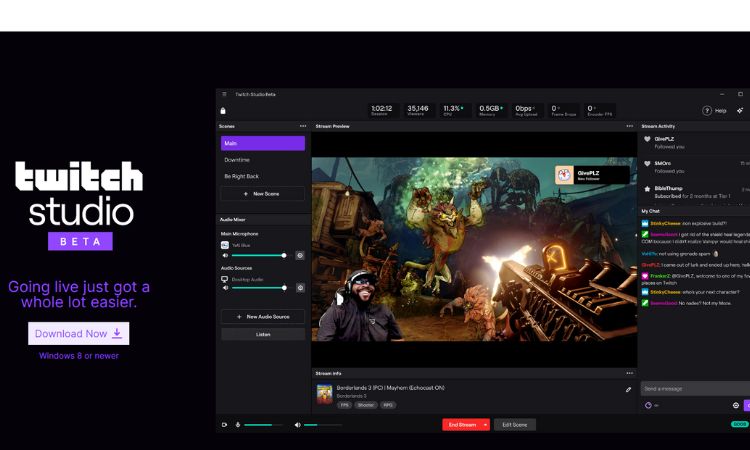Screen dimensions: 750x450
Task: Toggle the microphone icon in bottom bar
Action: point(238,425)
